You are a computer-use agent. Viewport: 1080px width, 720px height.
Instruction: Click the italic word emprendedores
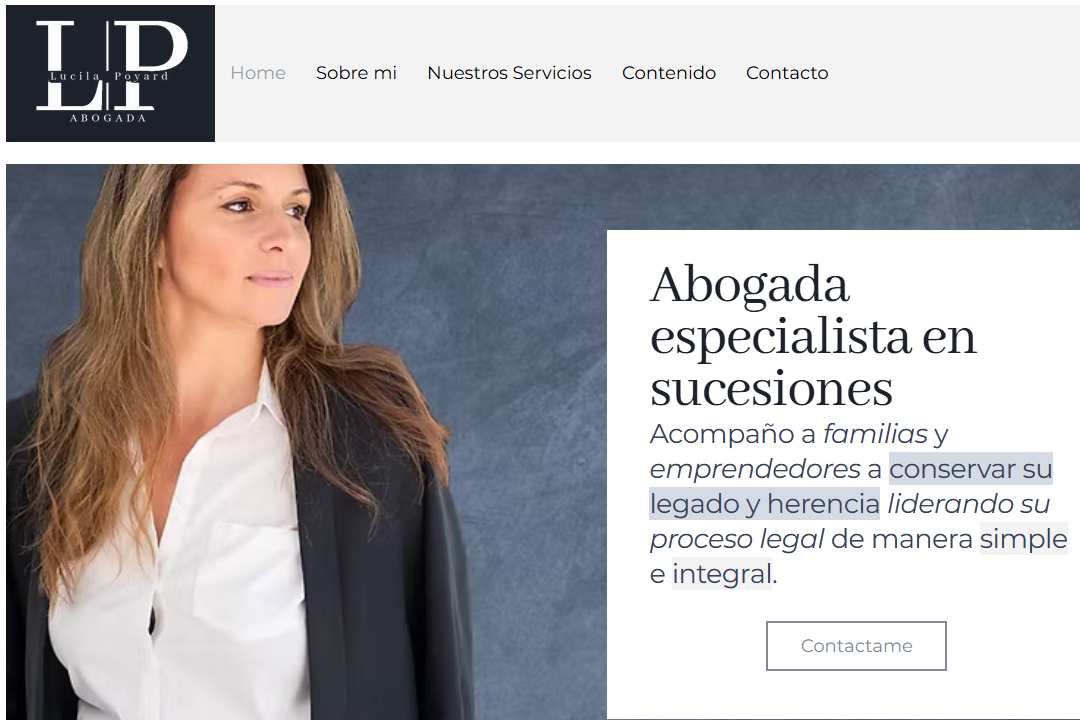(x=755, y=469)
